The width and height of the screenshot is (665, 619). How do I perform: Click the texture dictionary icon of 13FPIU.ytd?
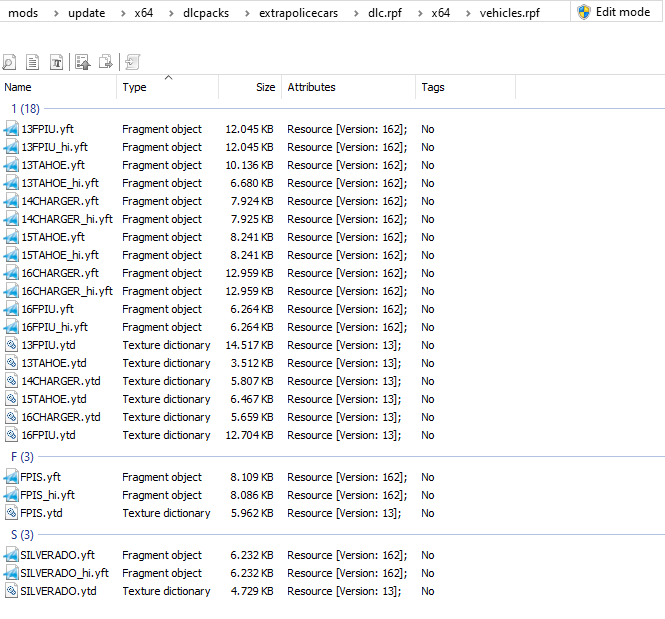point(11,345)
